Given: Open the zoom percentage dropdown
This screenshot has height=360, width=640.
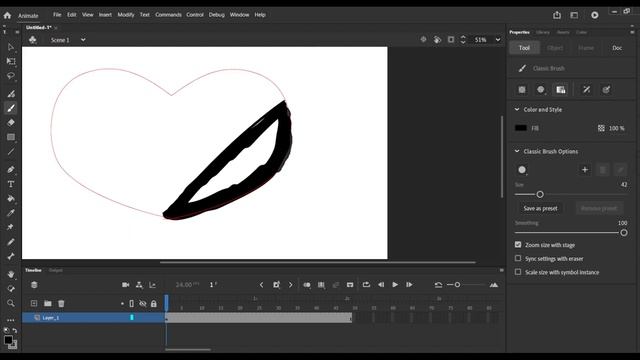Looking at the screenshot, I should tap(498, 40).
